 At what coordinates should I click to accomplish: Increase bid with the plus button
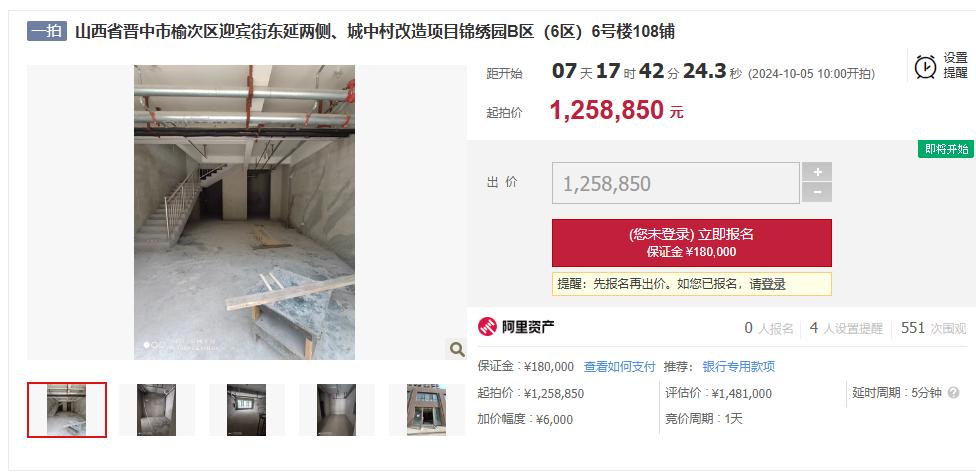[x=817, y=172]
